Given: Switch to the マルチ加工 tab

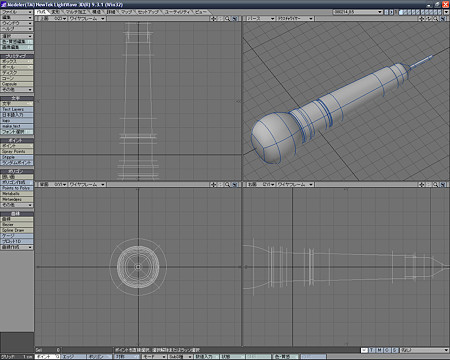Looking at the screenshot, I should click(x=76, y=12).
